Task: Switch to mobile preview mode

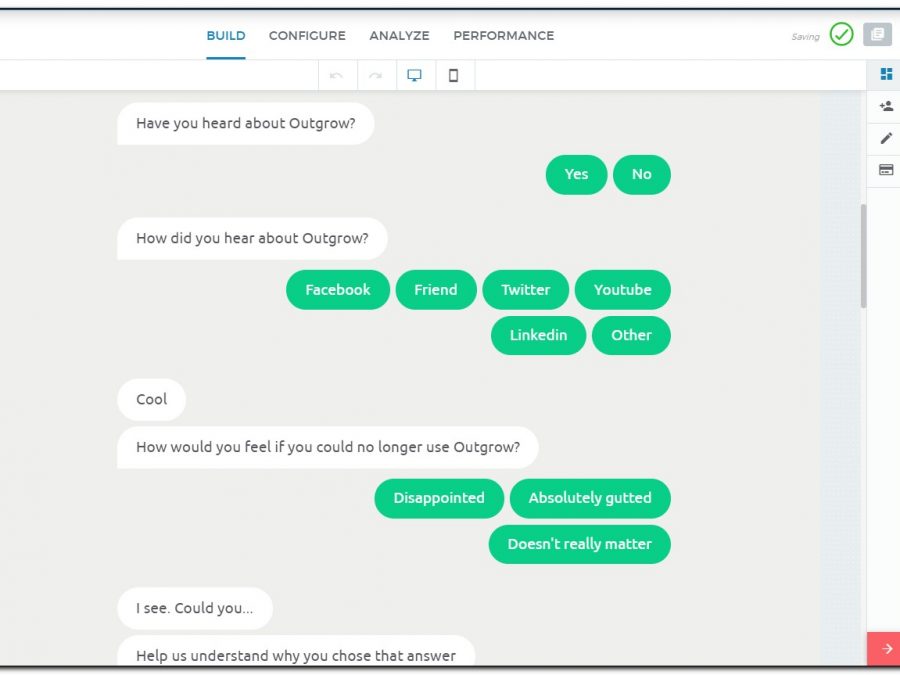Action: click(x=453, y=75)
